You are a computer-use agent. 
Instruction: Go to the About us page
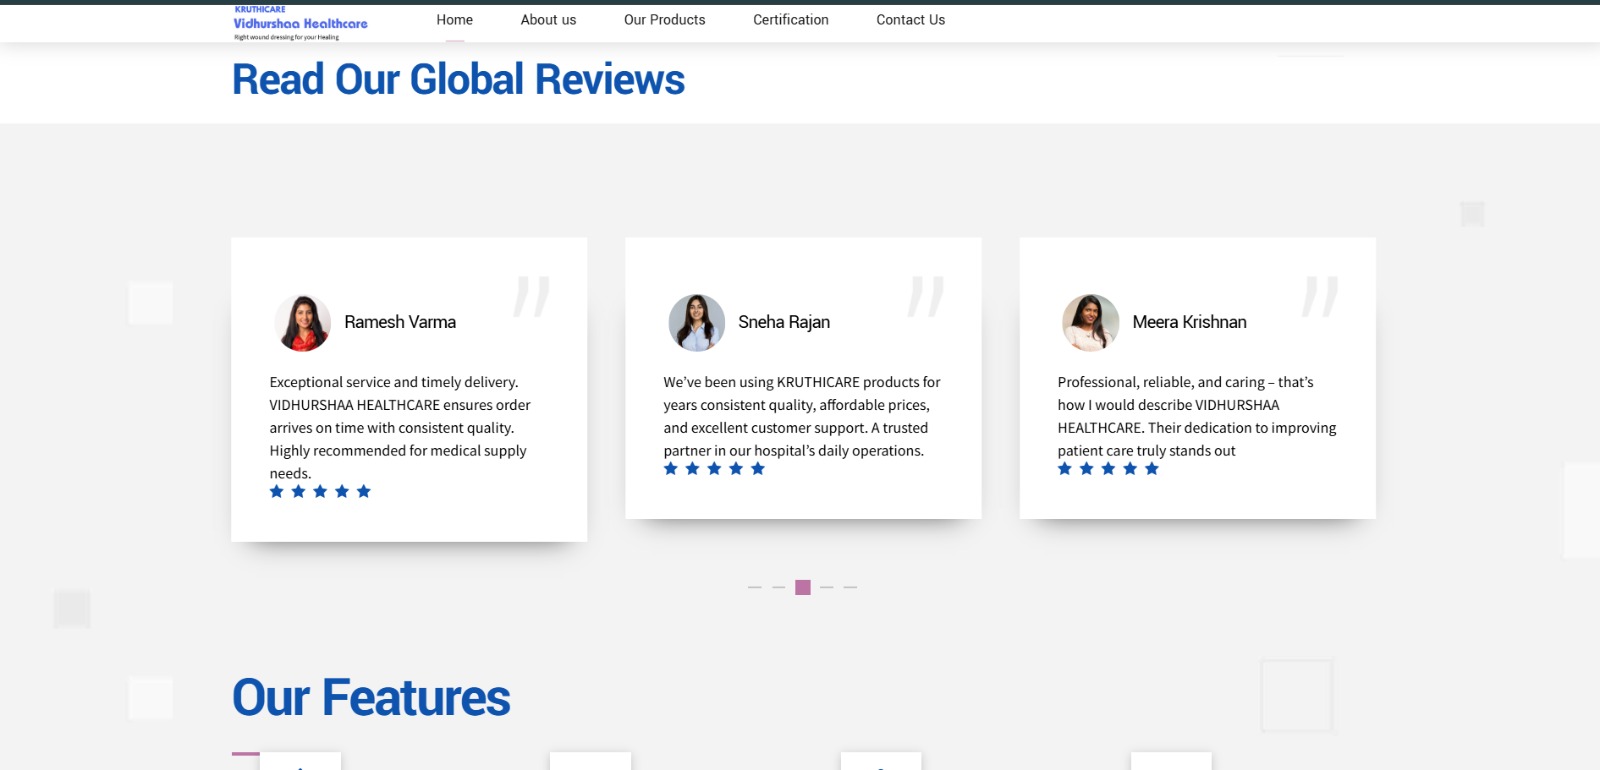pos(548,20)
